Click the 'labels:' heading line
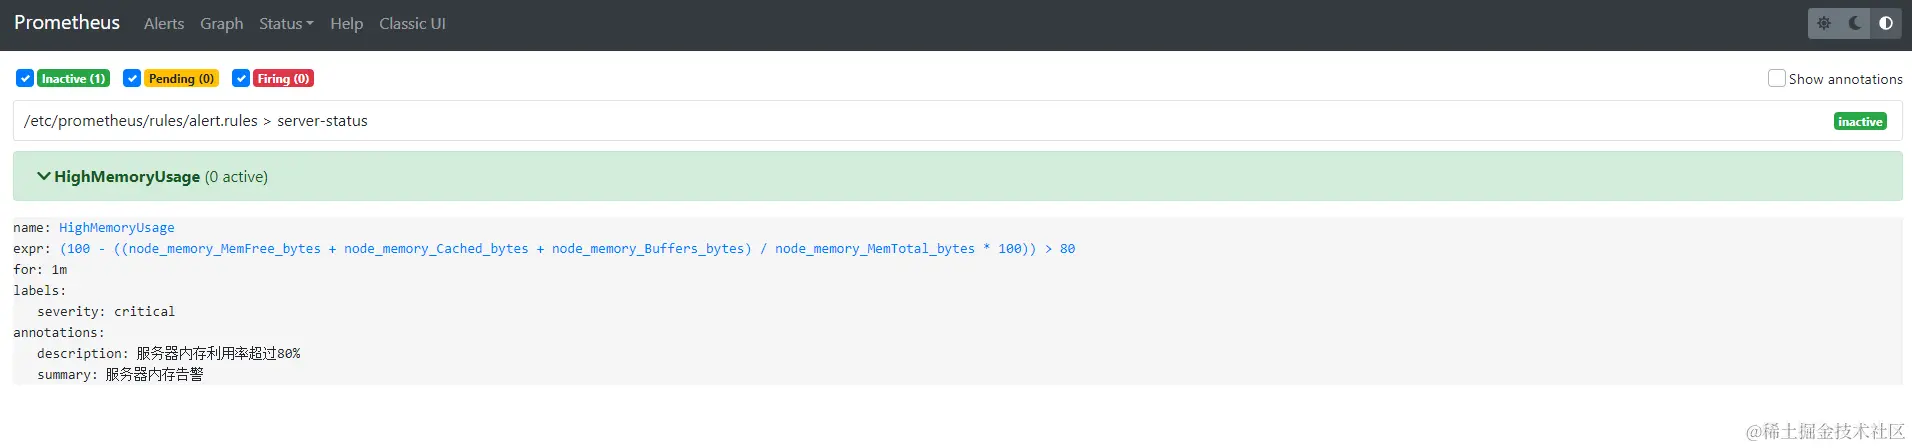1912x448 pixels. 40,291
